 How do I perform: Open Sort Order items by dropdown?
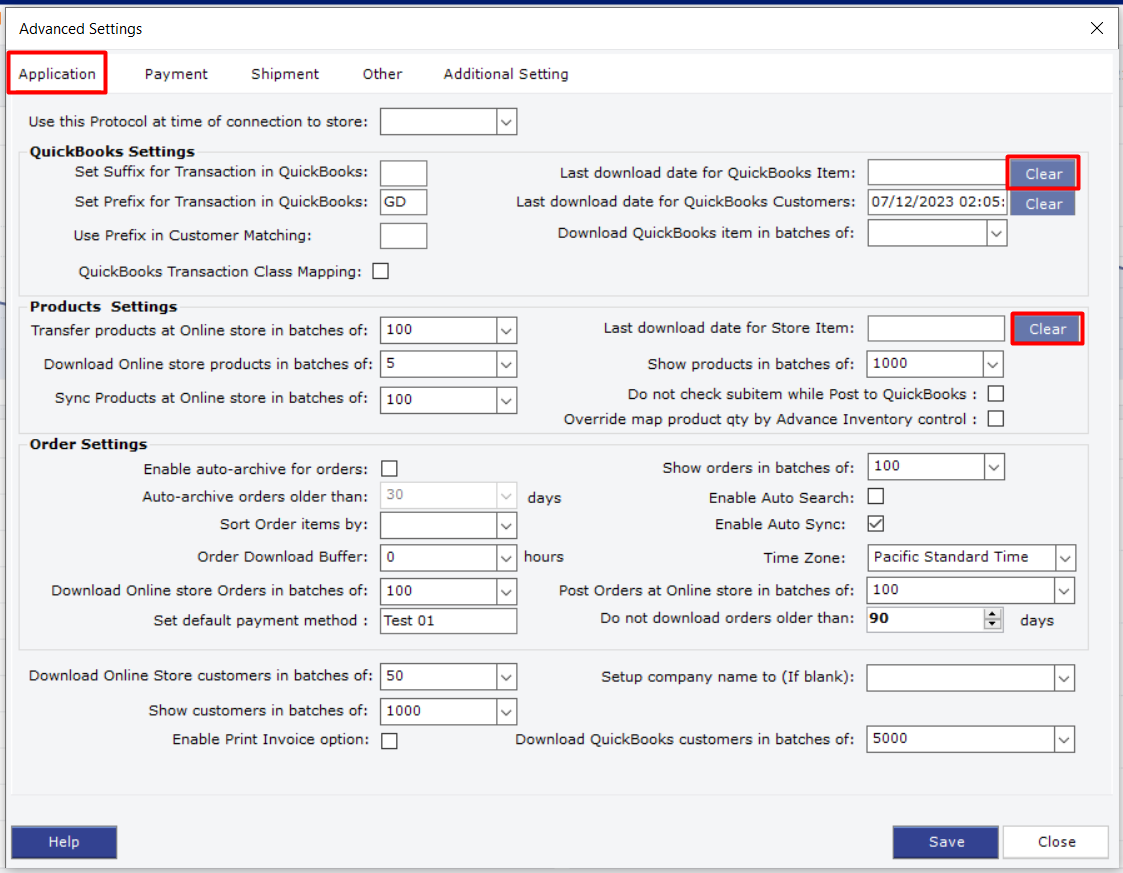(x=506, y=525)
